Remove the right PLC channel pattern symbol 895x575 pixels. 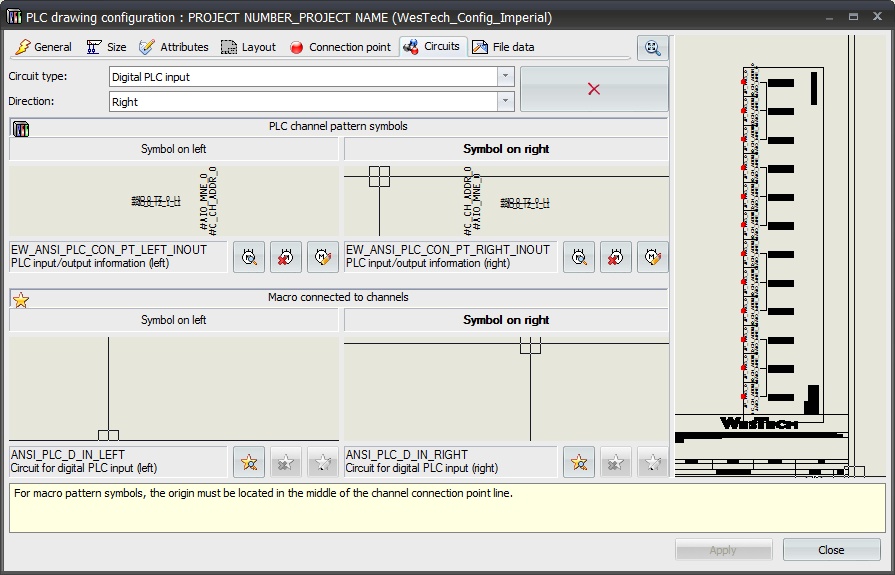(615, 257)
